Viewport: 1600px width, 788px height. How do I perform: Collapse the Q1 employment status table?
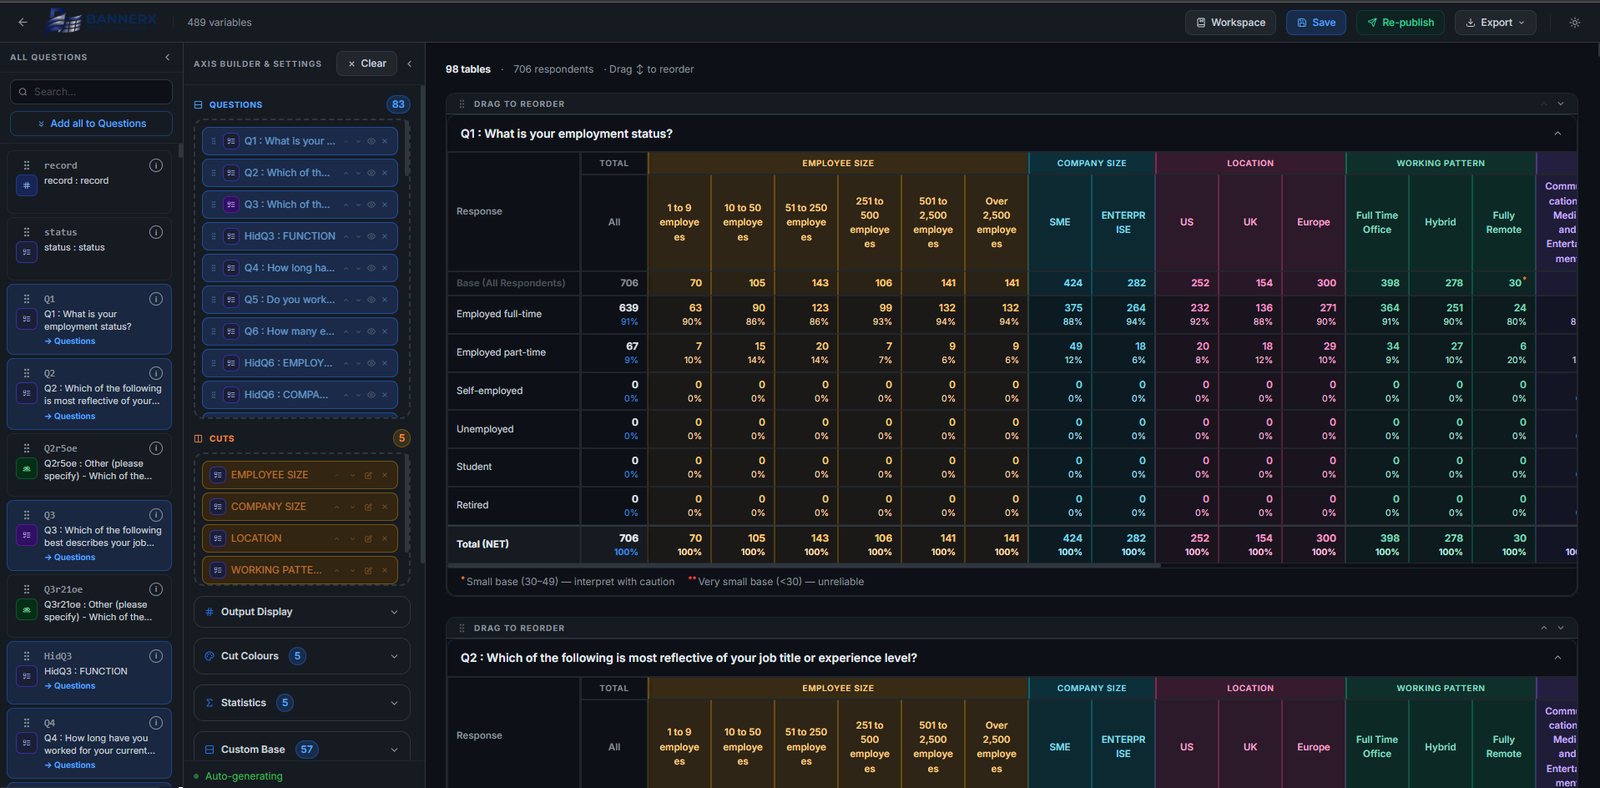1557,133
